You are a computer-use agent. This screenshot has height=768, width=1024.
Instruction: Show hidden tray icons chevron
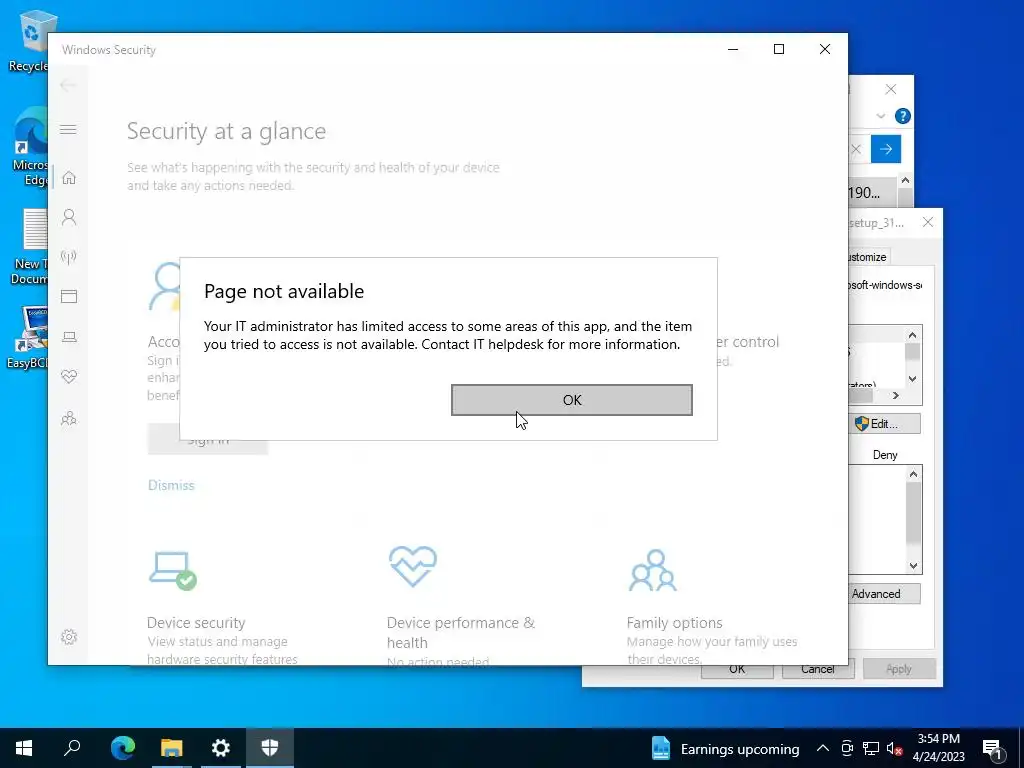(822, 748)
